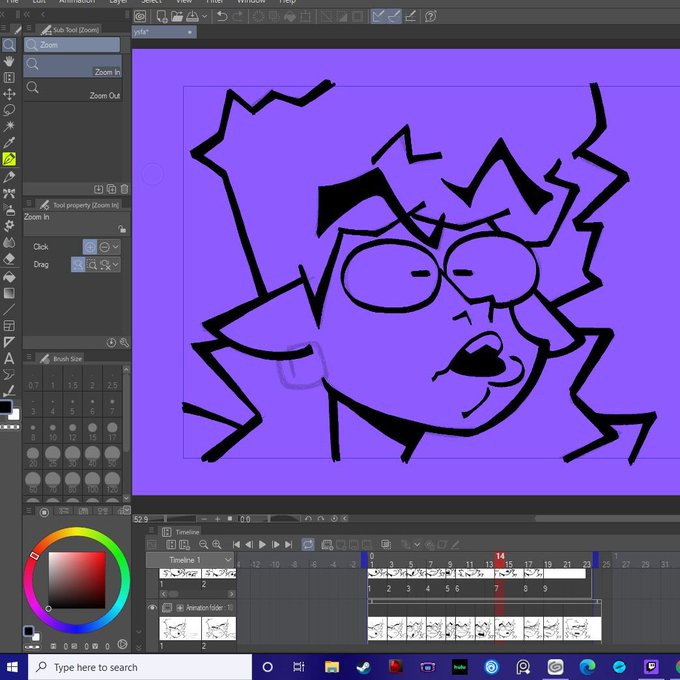The height and width of the screenshot is (680, 680).
Task: Select the highlighted Pen tool
Action: click(x=9, y=159)
